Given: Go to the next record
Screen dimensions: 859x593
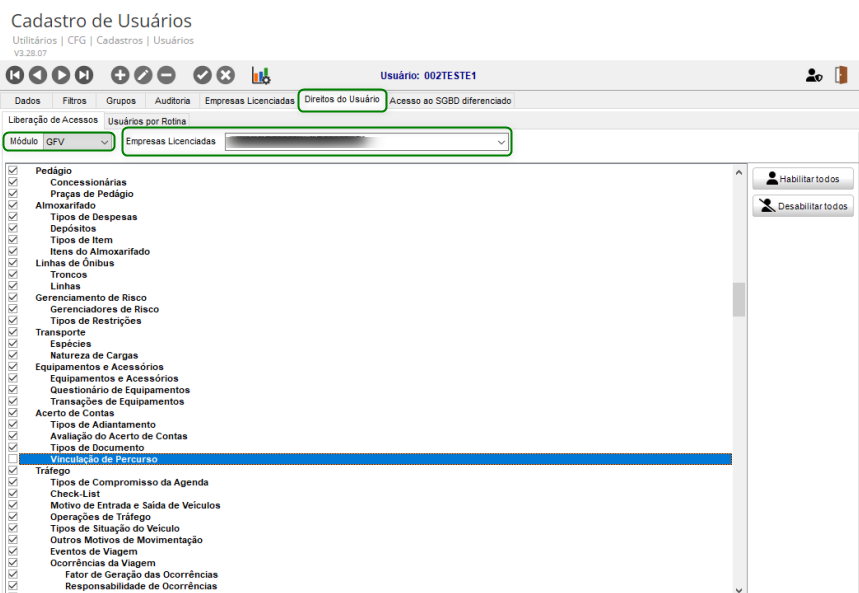Looking at the screenshot, I should tap(61, 75).
